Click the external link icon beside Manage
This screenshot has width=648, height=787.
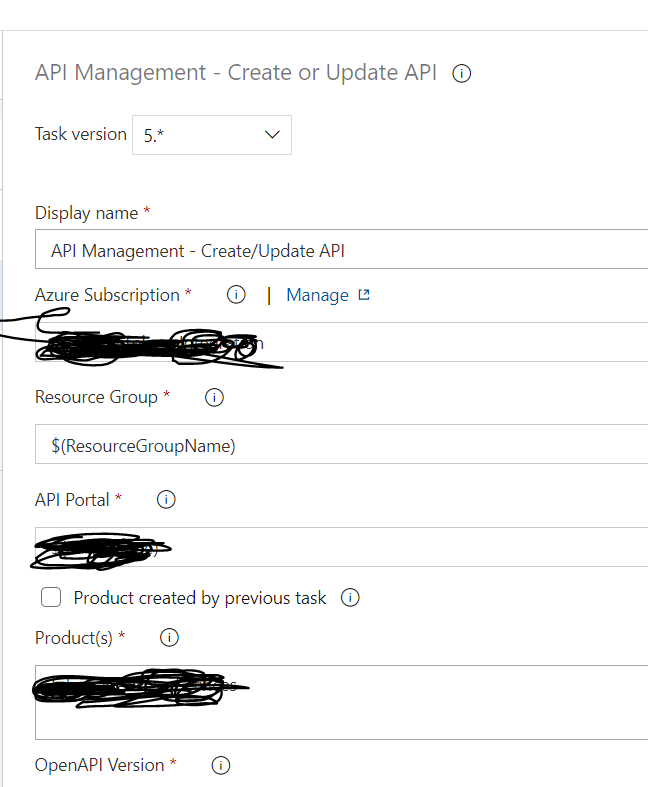[364, 295]
